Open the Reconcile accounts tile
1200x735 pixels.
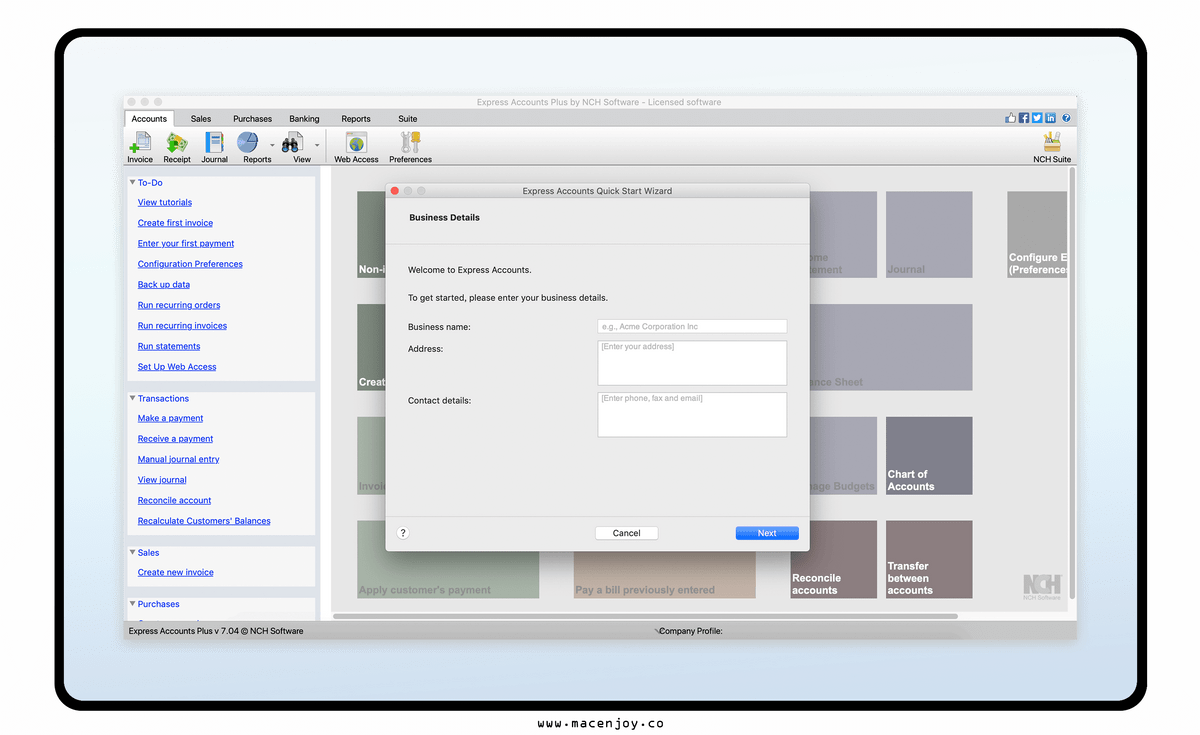[x=833, y=559]
